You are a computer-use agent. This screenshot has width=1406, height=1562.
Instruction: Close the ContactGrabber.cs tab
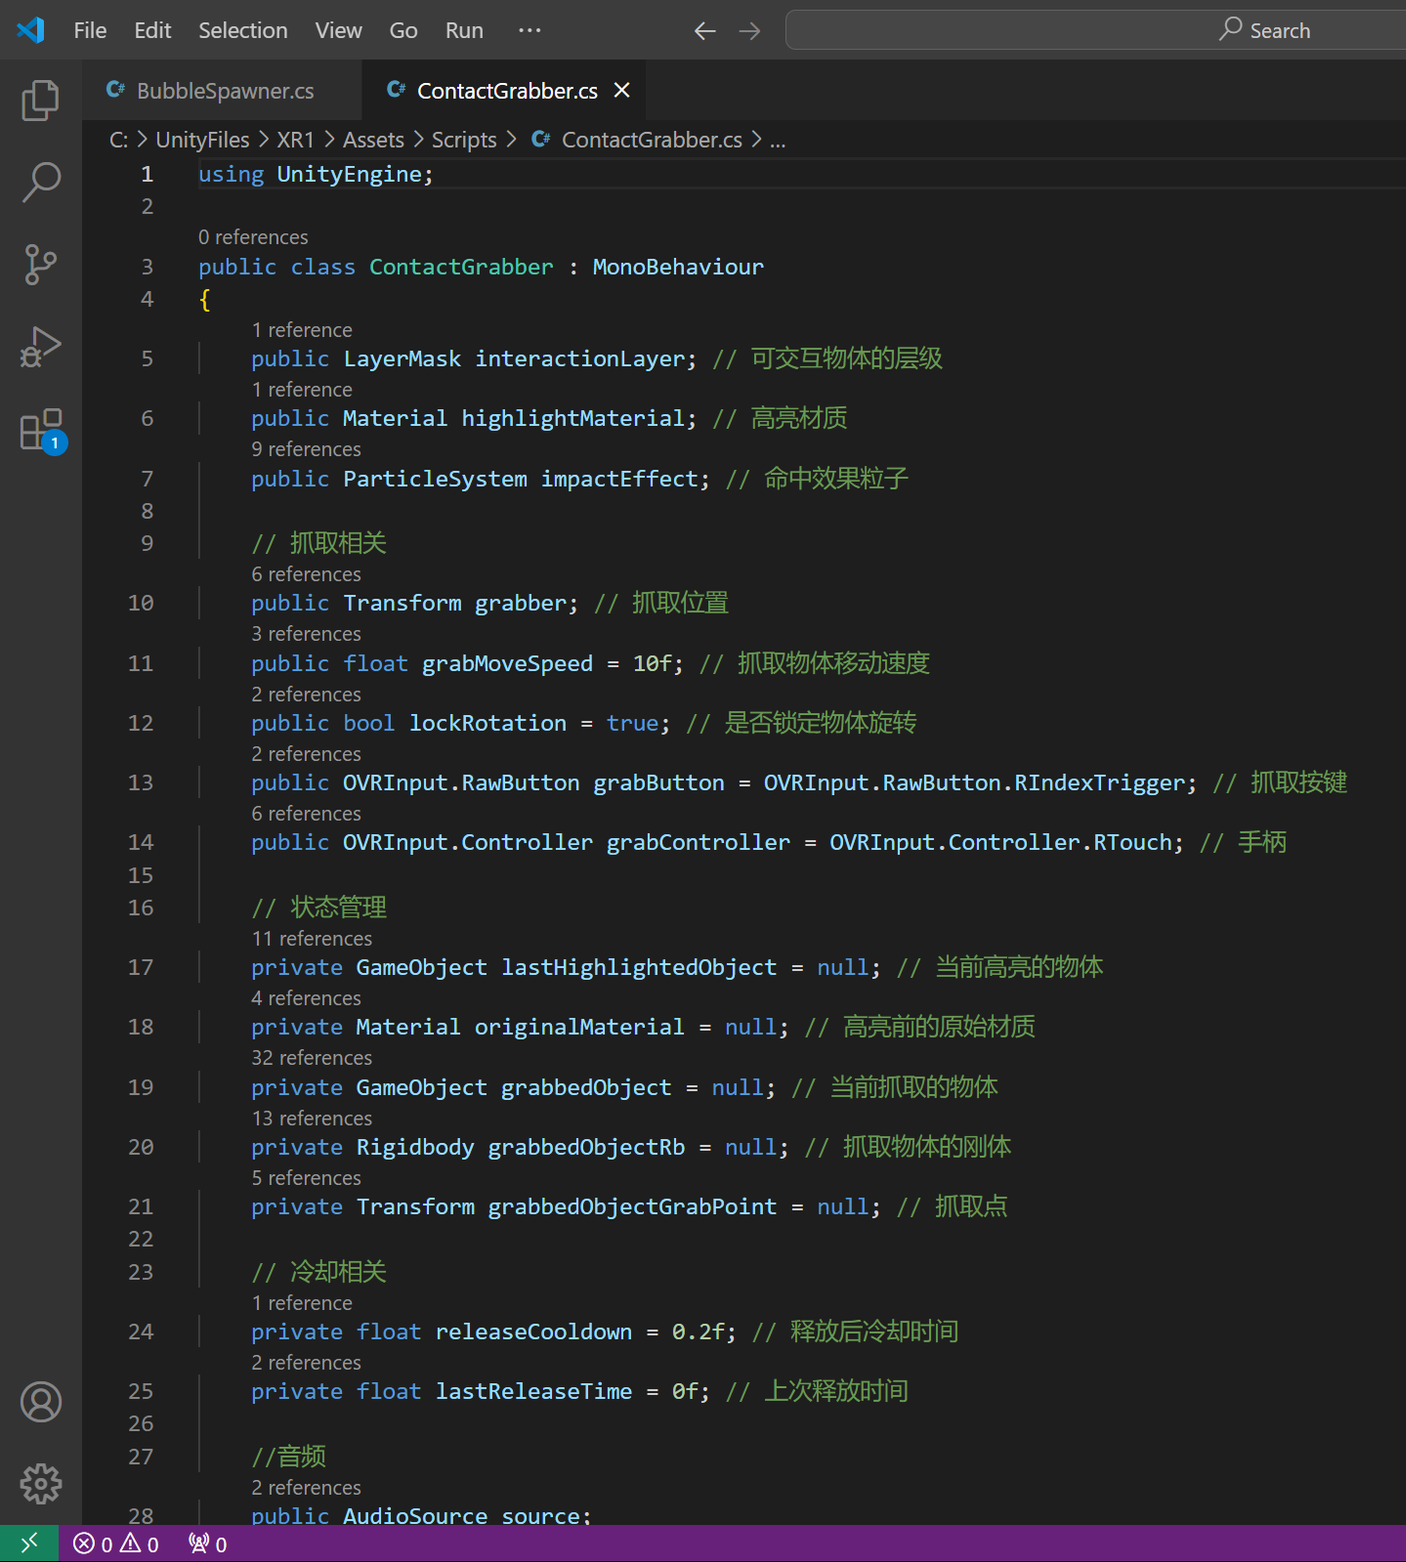(x=622, y=90)
